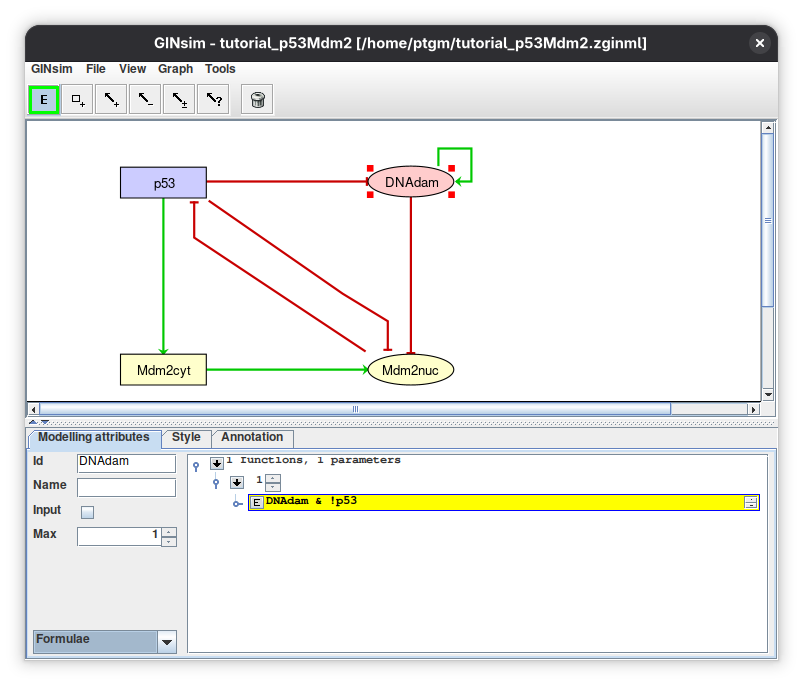803x685 pixels.
Task: Open the Tools menu
Action: point(220,69)
